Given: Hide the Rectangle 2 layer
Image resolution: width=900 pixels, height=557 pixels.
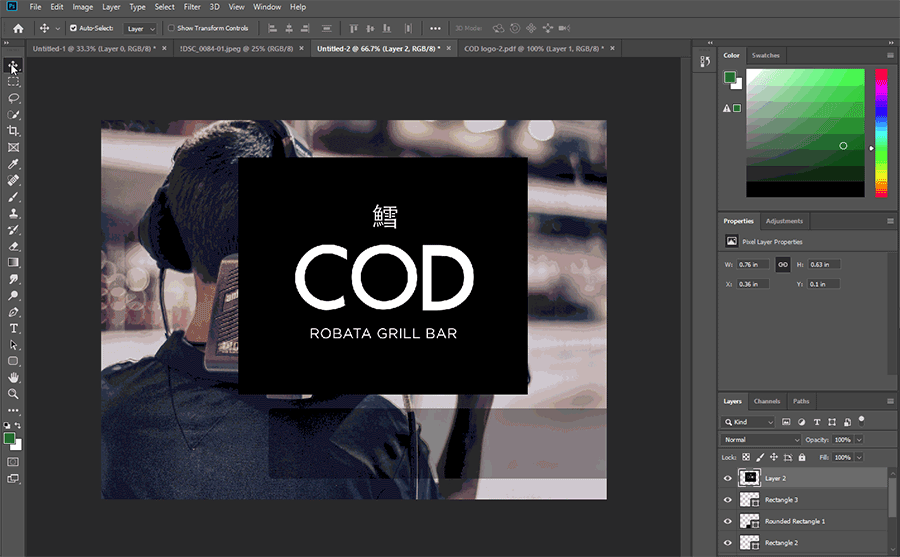Looking at the screenshot, I should point(728,543).
